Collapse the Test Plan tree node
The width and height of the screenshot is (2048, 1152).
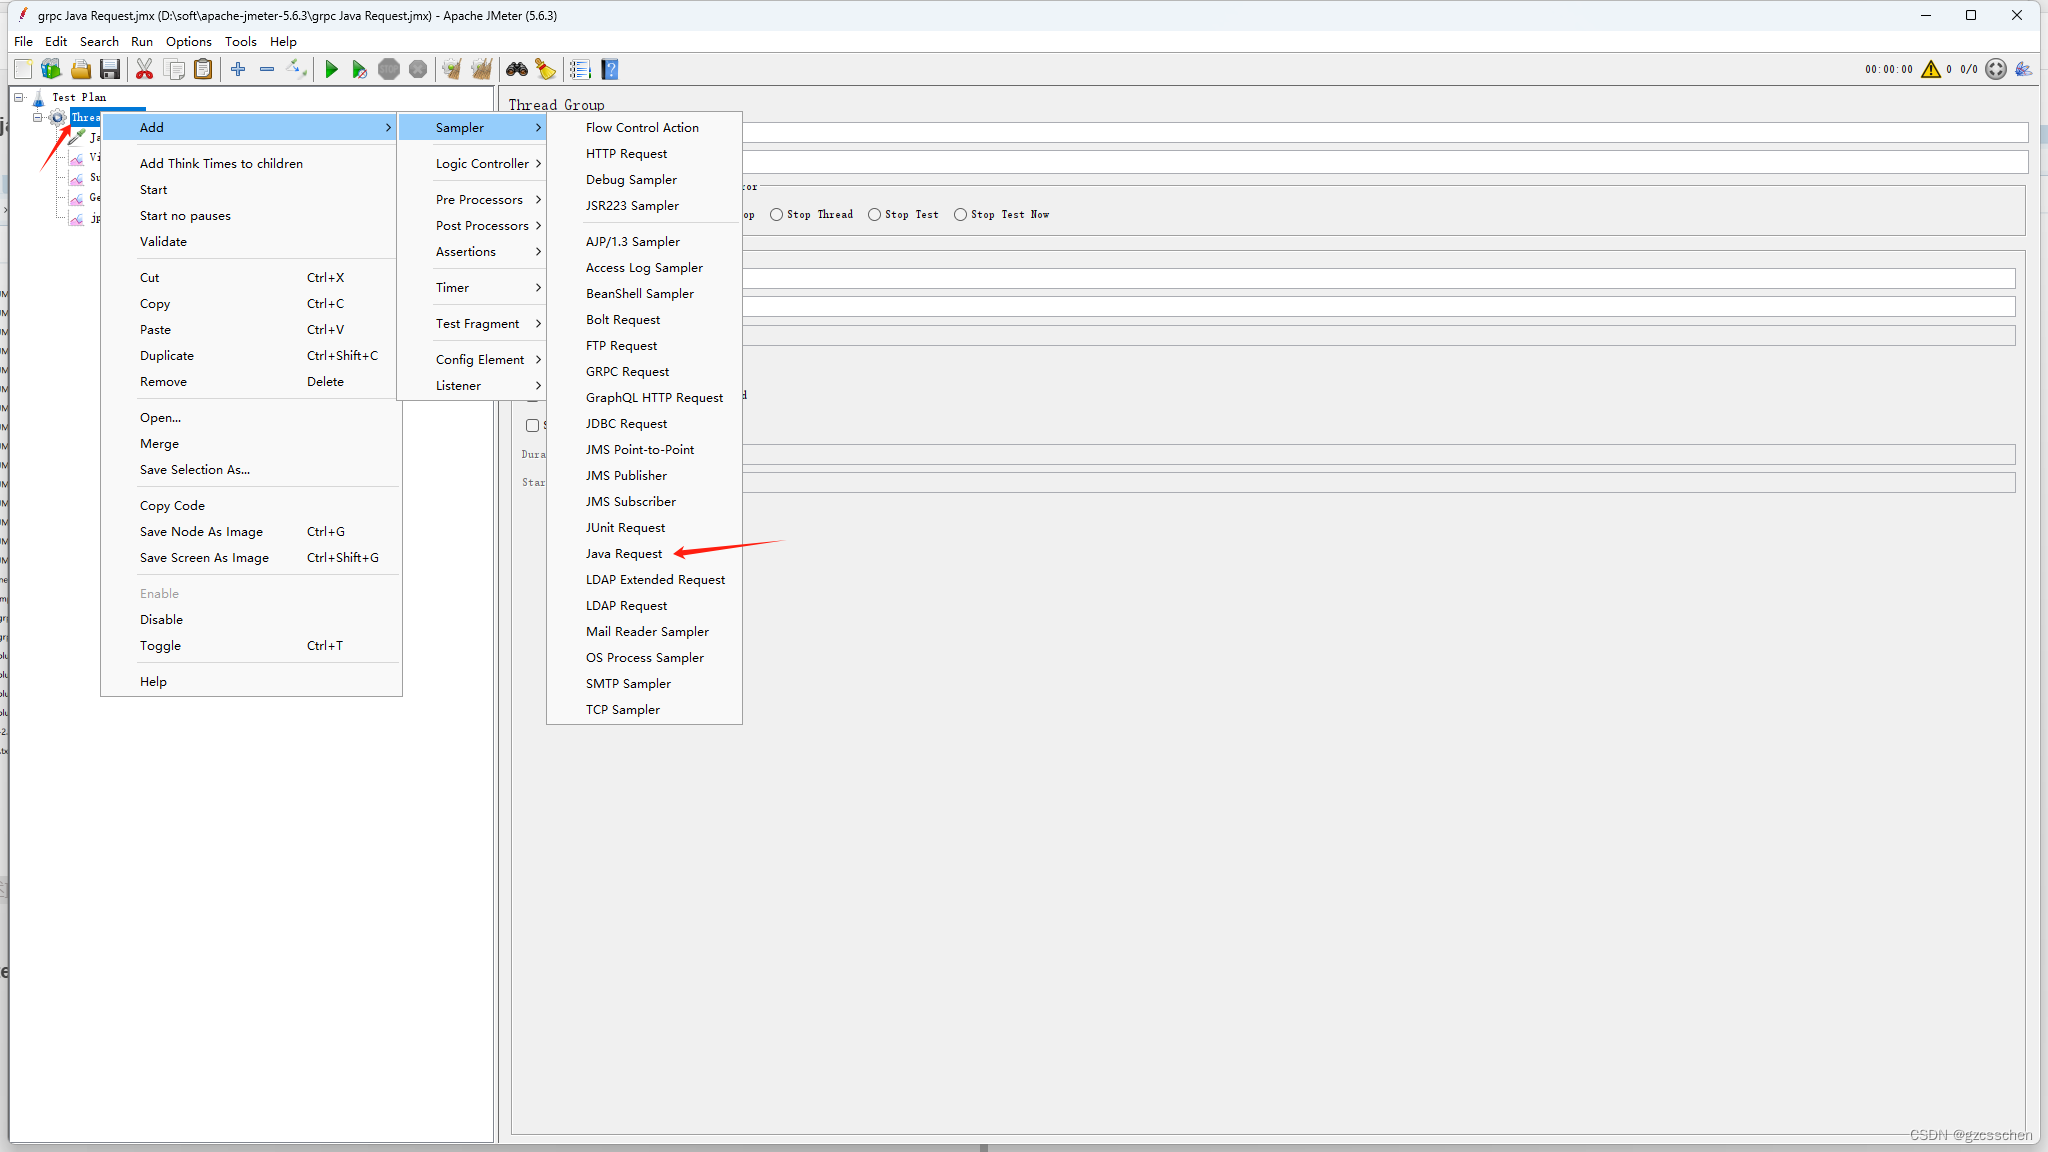point(19,97)
